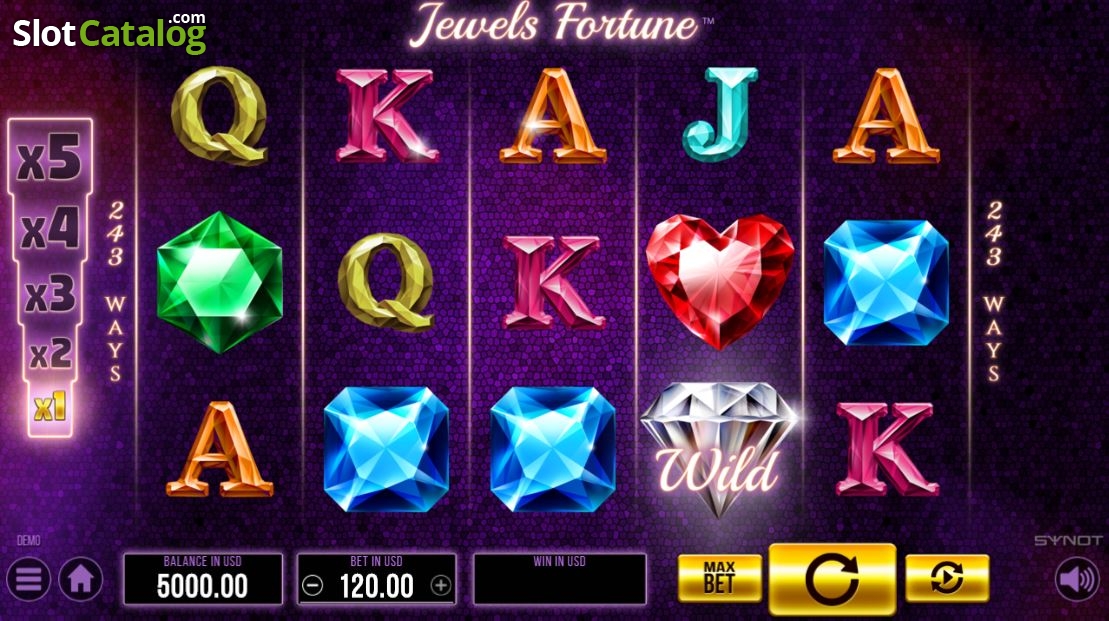Decrease the bet with the minus icon
This screenshot has width=1109, height=621.
(313, 586)
